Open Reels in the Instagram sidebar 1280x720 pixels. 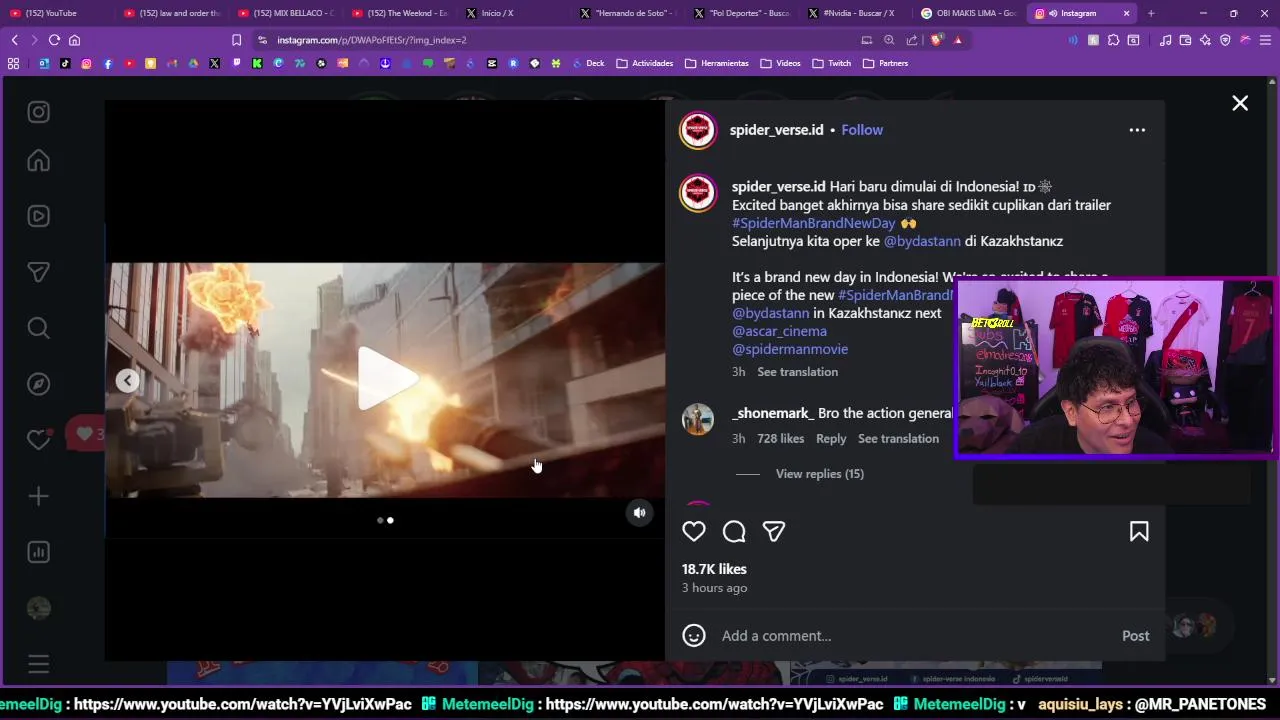38,216
